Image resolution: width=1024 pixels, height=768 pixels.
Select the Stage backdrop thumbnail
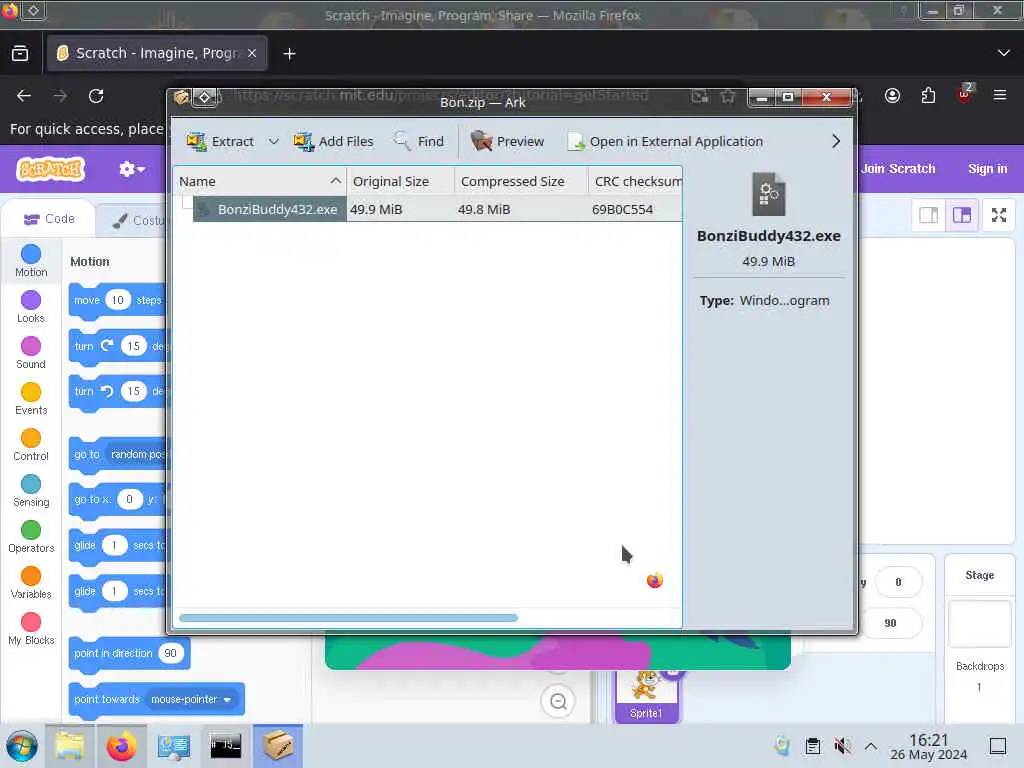click(979, 624)
